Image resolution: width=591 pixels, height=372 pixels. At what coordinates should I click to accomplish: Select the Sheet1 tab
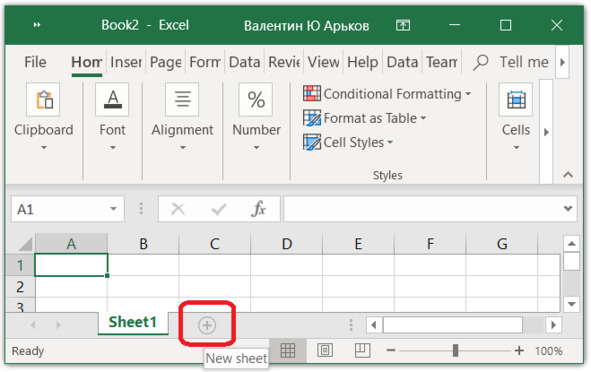click(133, 323)
